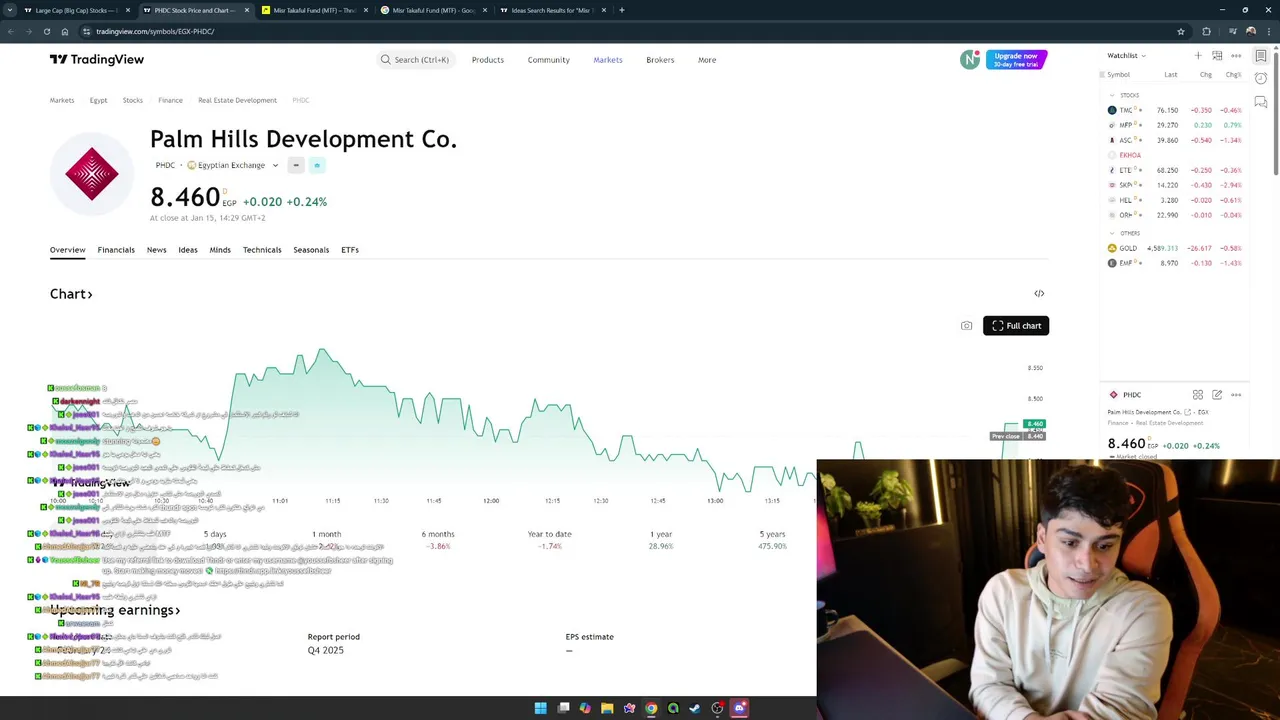Open the Watchlist name dropdown
The width and height of the screenshot is (1280, 720).
click(1126, 56)
